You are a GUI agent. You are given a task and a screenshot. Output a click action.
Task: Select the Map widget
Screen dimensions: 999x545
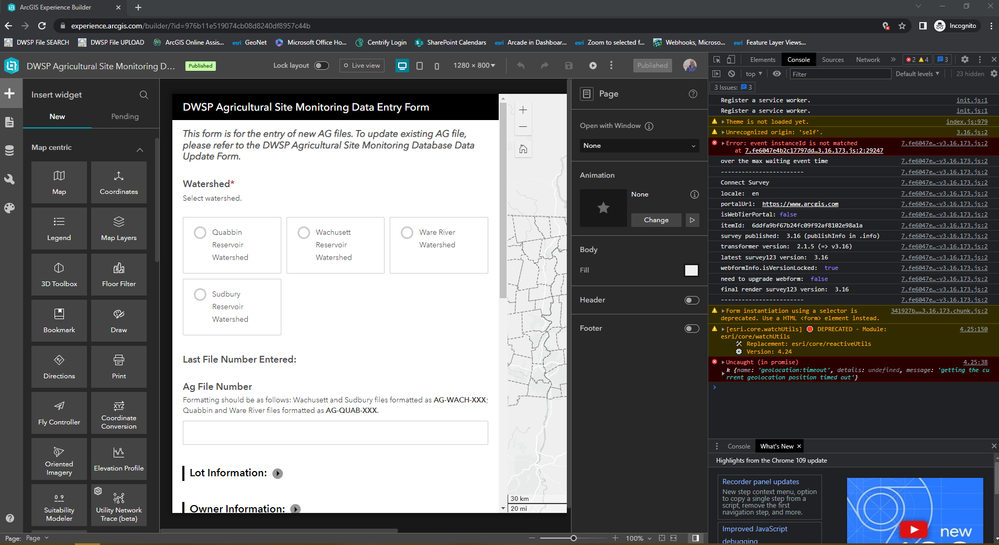point(59,182)
